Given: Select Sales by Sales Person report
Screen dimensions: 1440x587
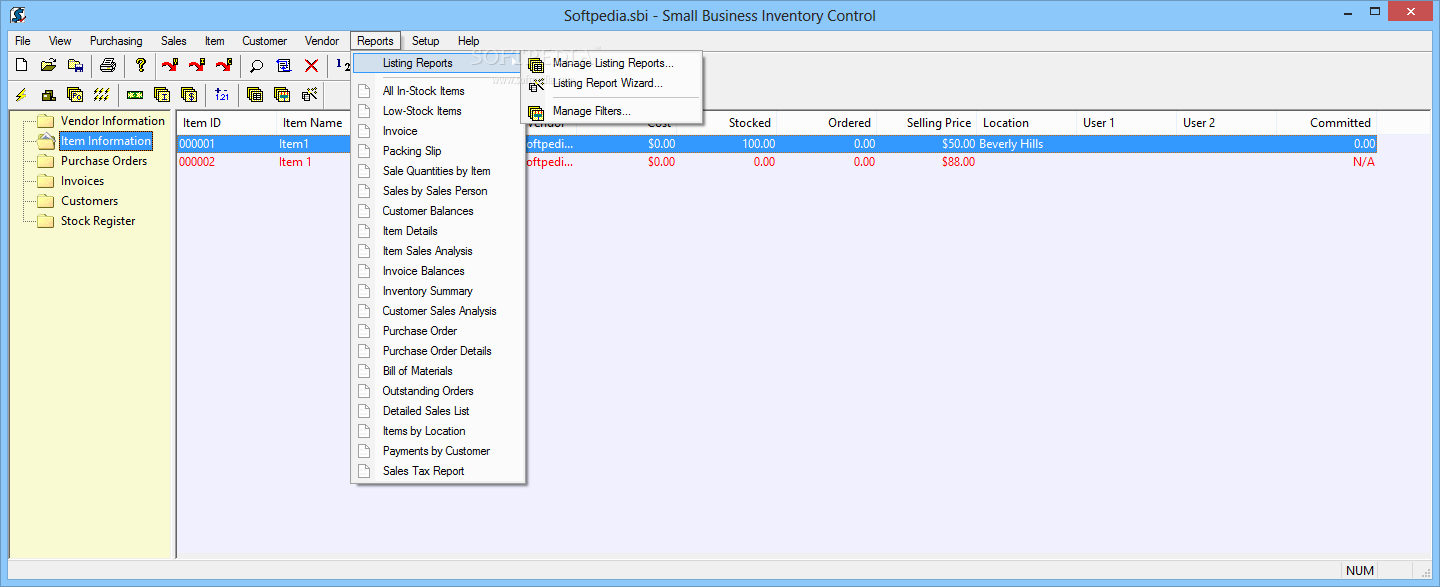Looking at the screenshot, I should coord(438,191).
